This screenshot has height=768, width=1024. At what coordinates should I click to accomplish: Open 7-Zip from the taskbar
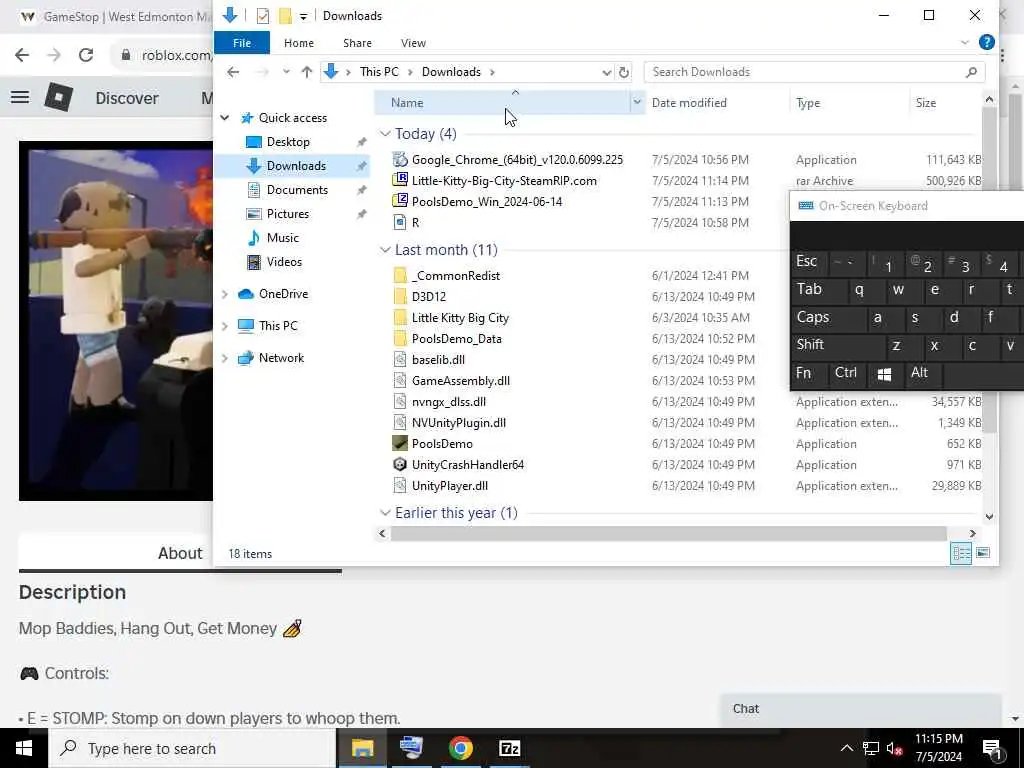point(509,748)
